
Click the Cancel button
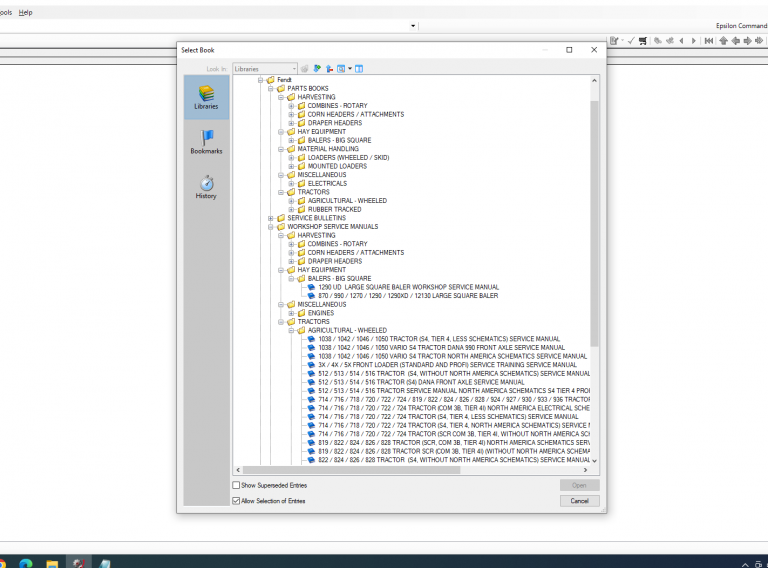579,500
